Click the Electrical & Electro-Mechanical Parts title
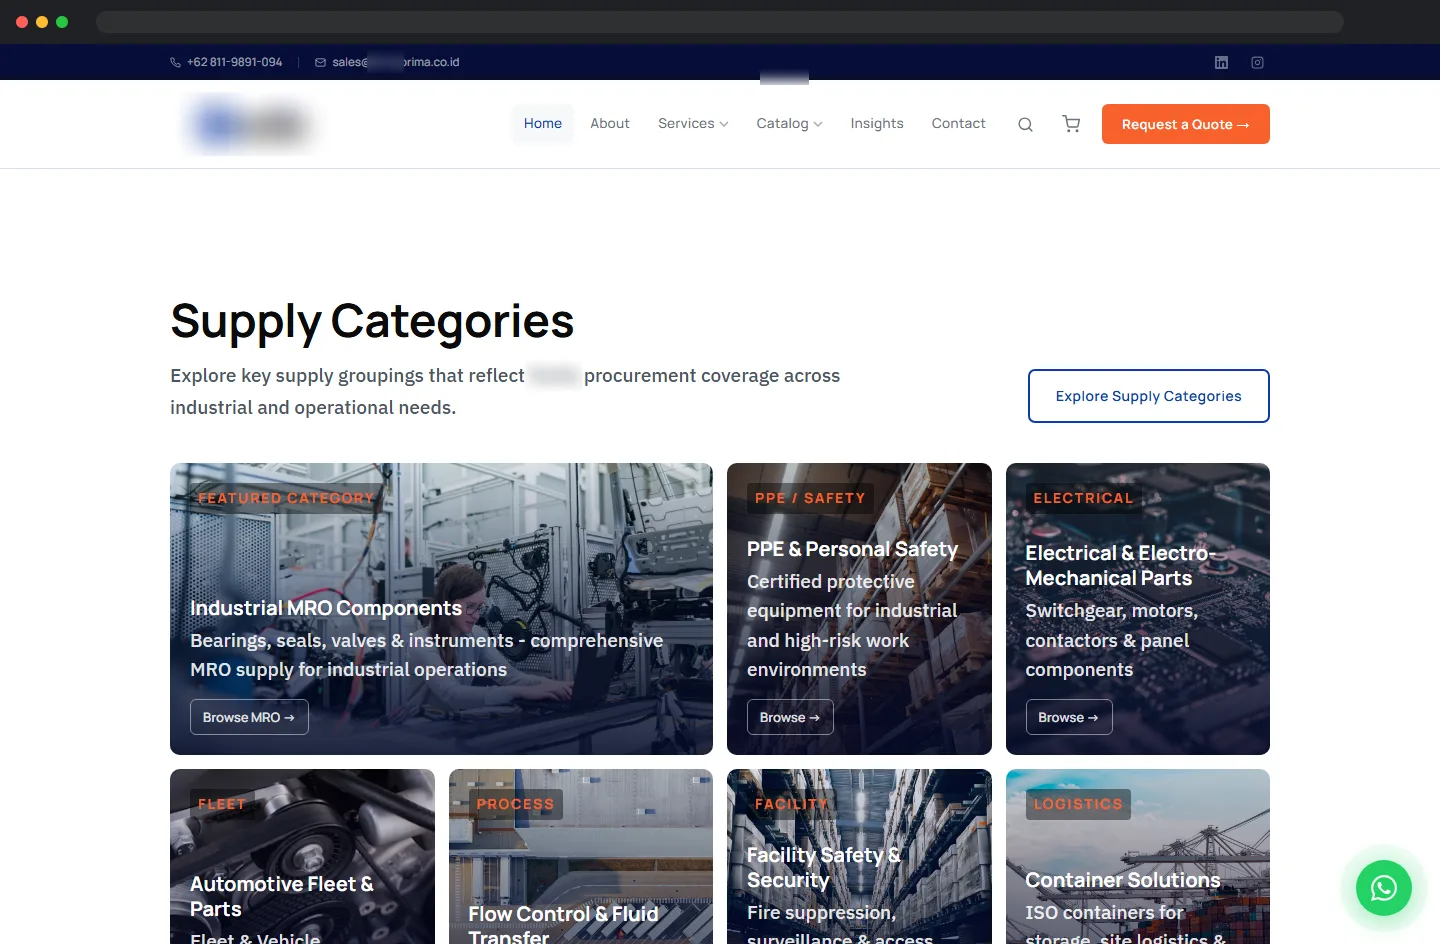1440x944 pixels. [x=1121, y=565]
